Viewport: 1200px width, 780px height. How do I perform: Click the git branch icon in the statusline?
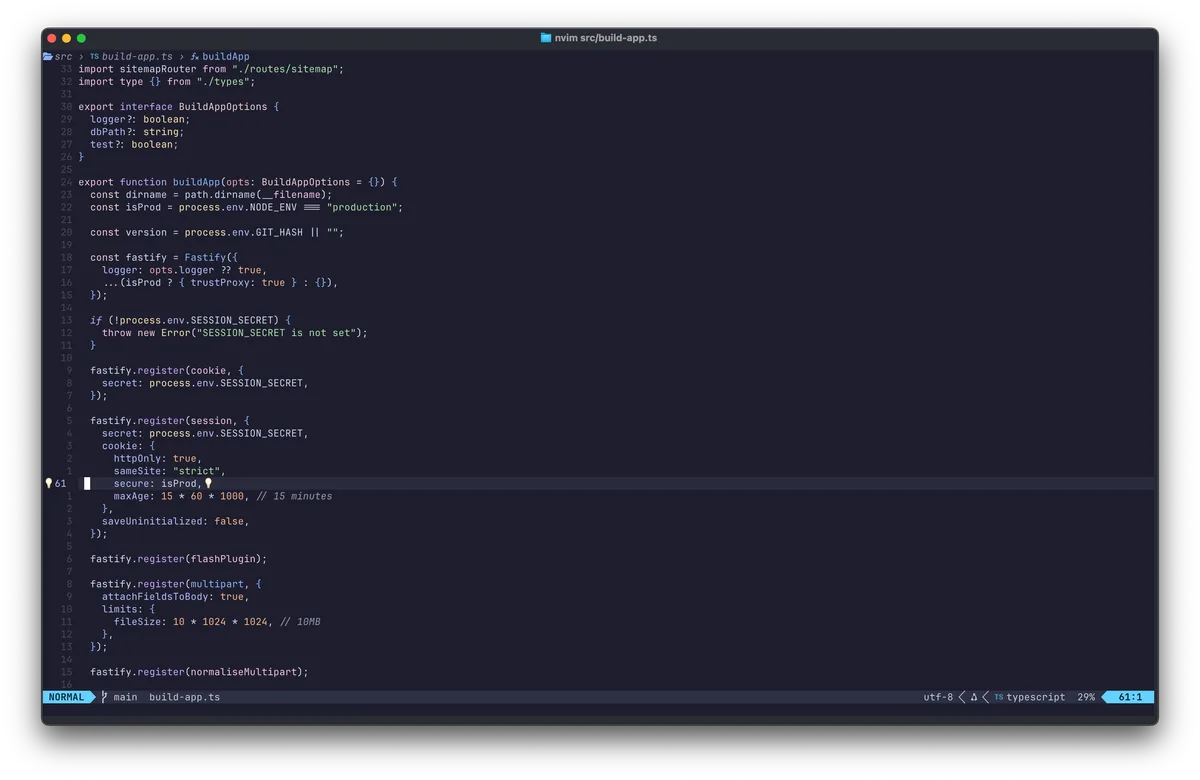(104, 697)
